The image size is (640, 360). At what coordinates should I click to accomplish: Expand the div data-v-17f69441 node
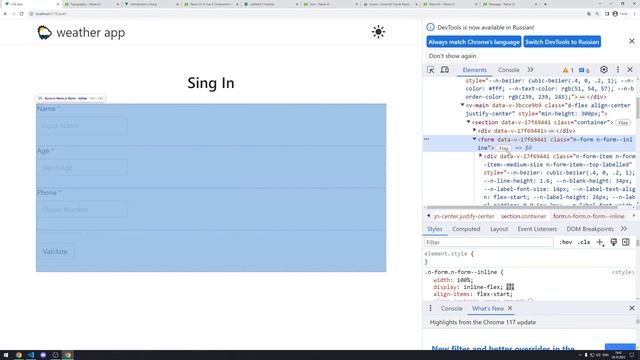[475, 130]
